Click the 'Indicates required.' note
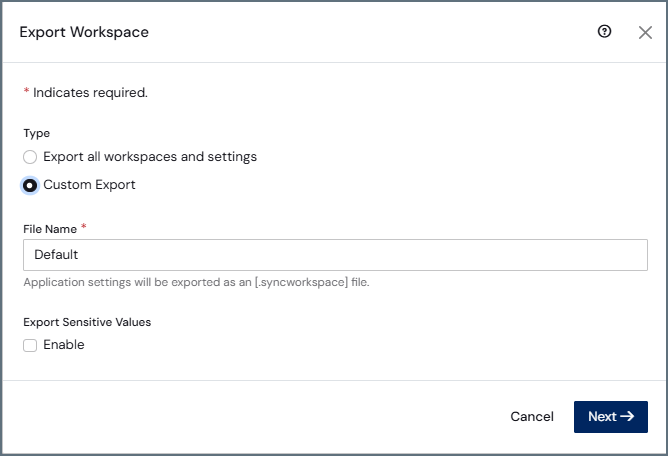668x456 pixels. point(90,92)
